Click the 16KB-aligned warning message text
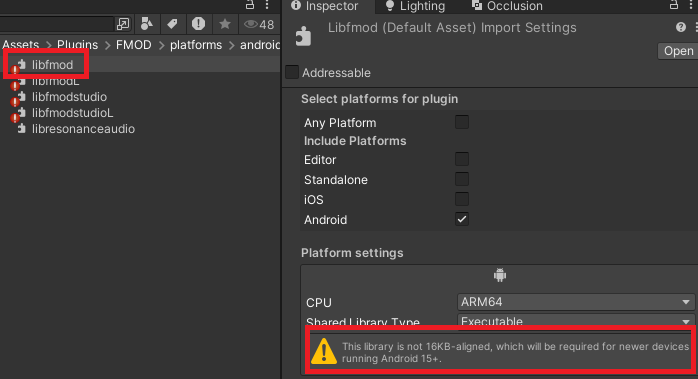Image resolution: width=698 pixels, height=379 pixels. click(x=515, y=352)
